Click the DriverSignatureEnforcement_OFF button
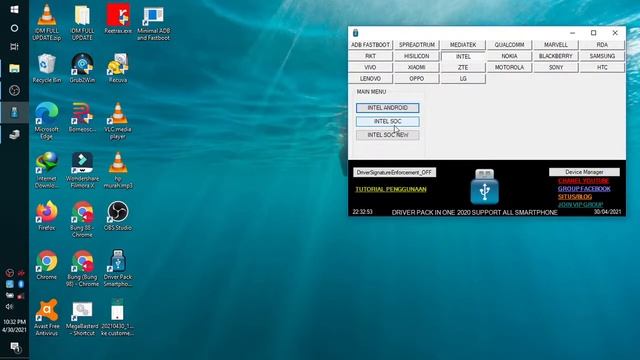 [x=394, y=172]
